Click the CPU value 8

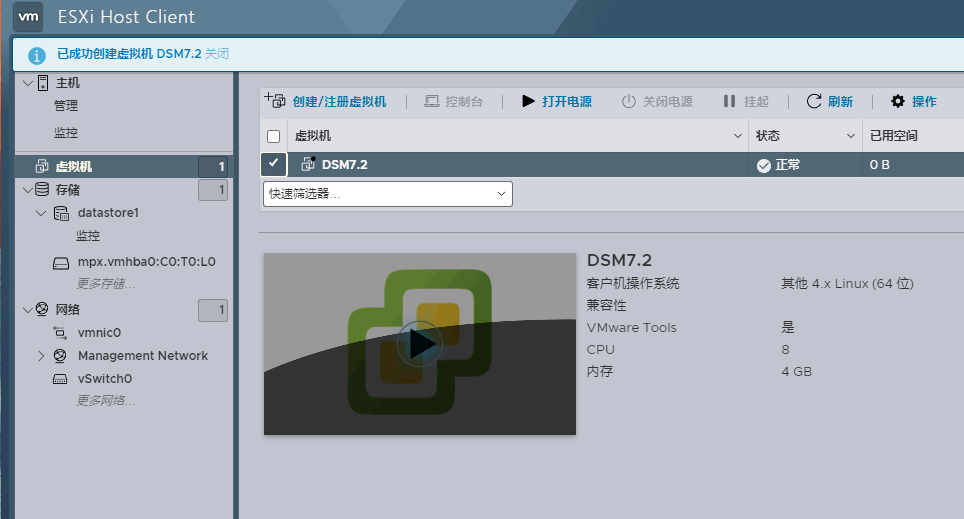point(786,349)
